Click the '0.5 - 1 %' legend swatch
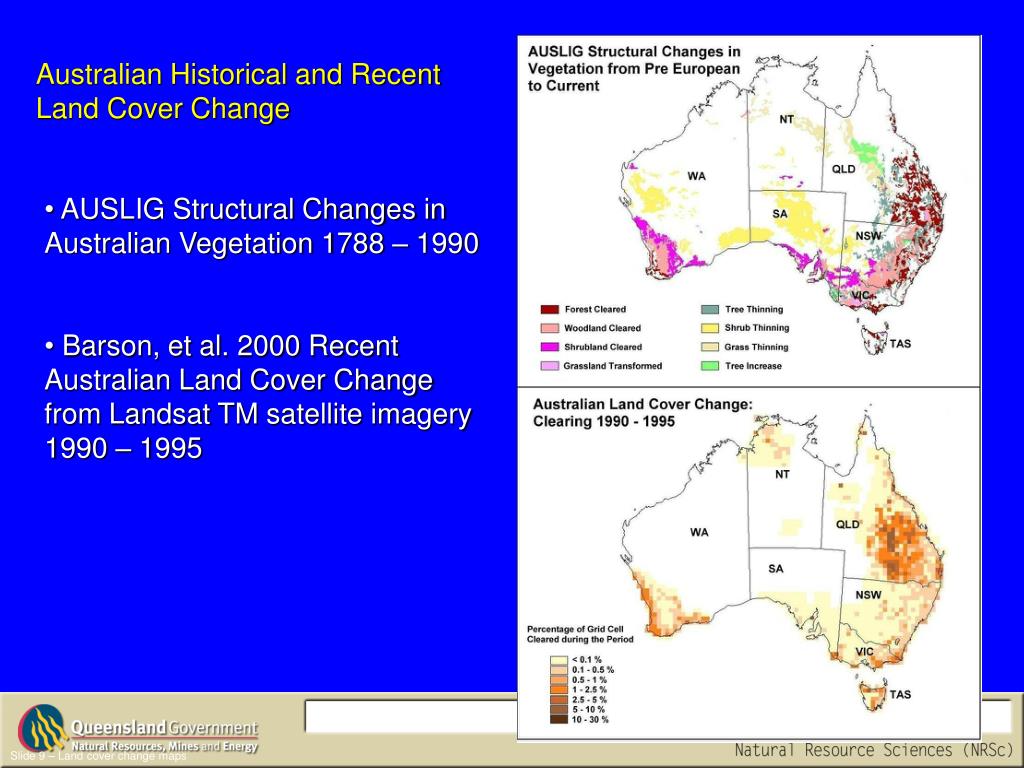This screenshot has width=1024, height=768. 559,680
